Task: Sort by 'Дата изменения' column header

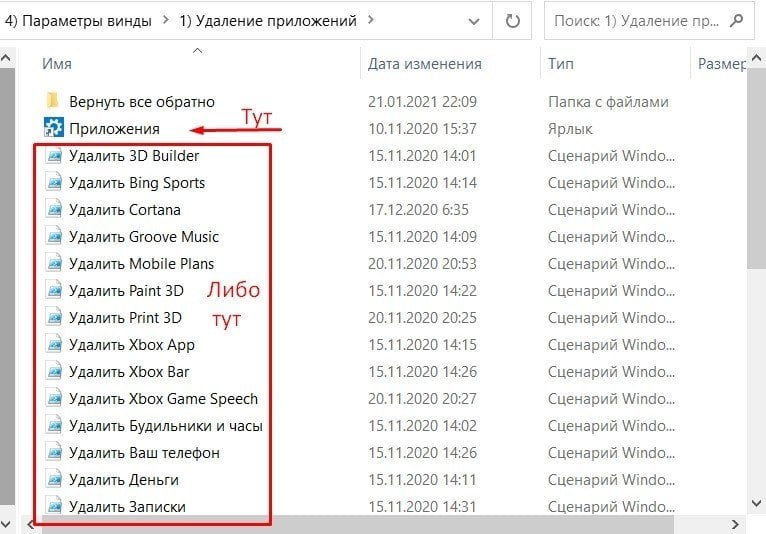Action: coord(425,64)
